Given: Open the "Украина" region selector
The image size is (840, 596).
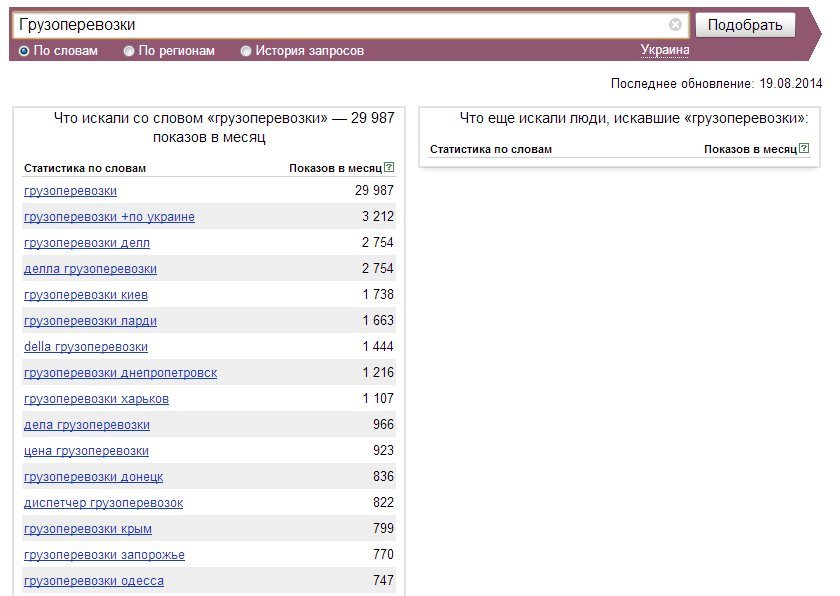Looking at the screenshot, I should [664, 50].
